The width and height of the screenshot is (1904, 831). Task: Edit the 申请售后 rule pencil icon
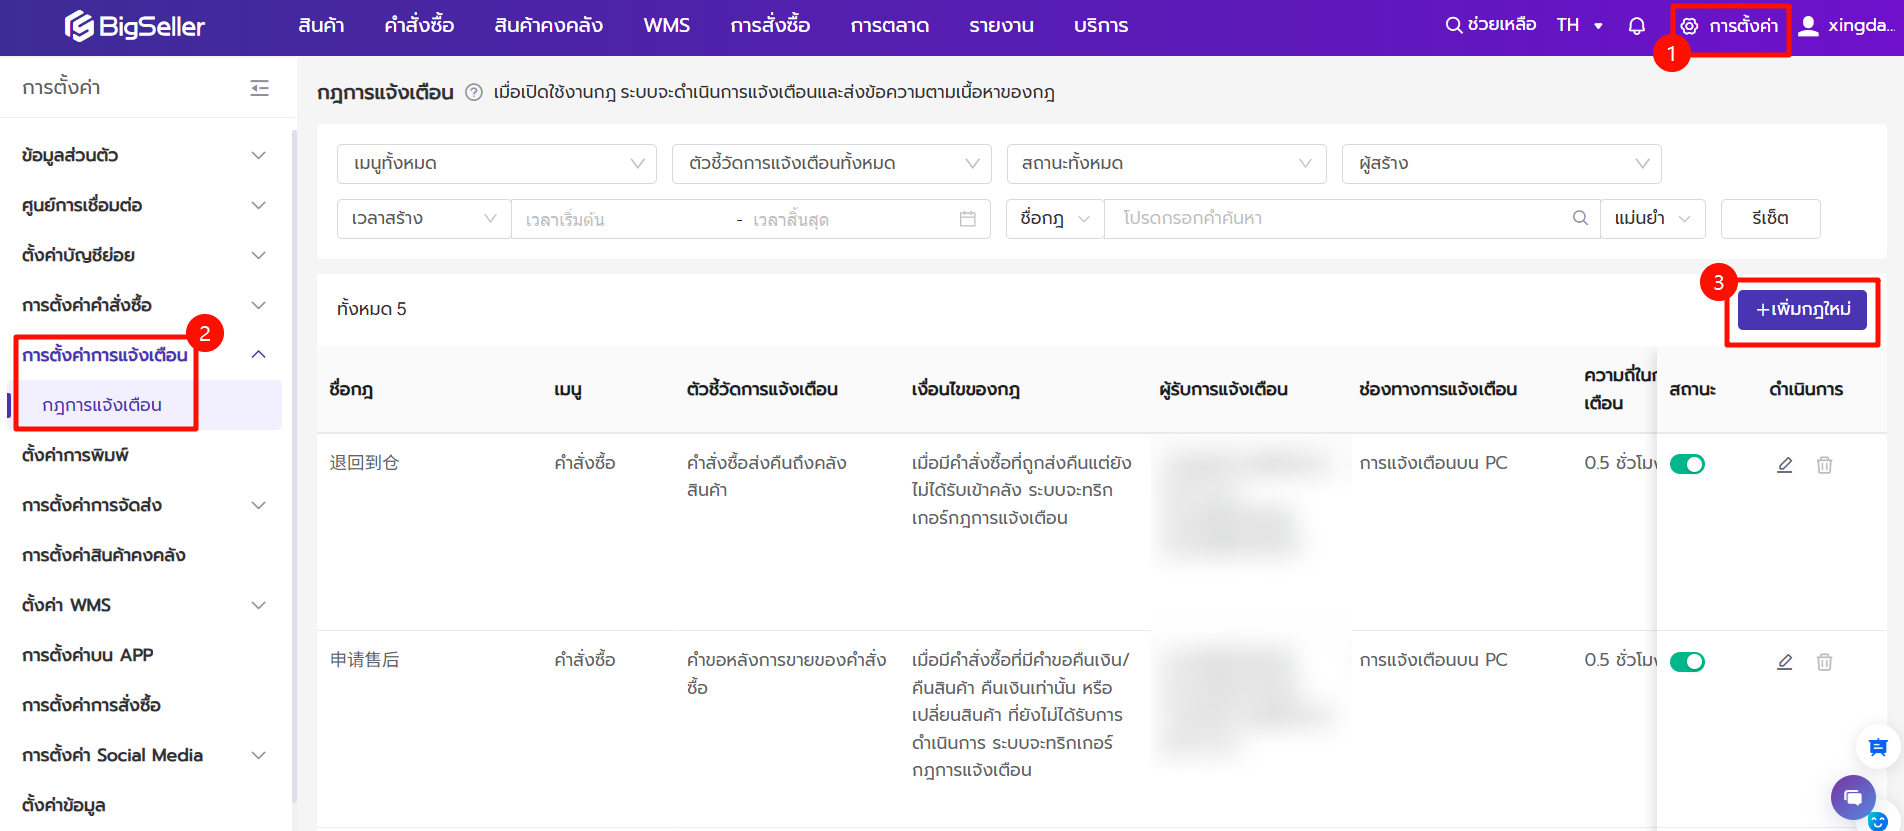pos(1784,662)
